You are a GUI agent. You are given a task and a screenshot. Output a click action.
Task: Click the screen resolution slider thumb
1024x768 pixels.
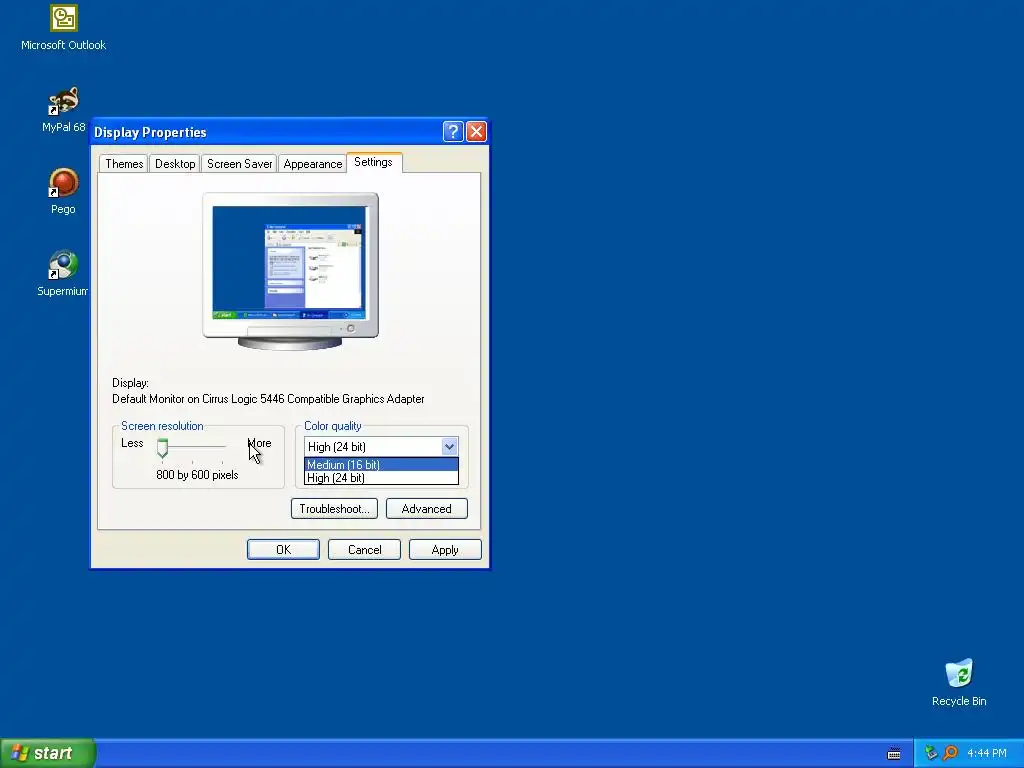[x=163, y=448]
